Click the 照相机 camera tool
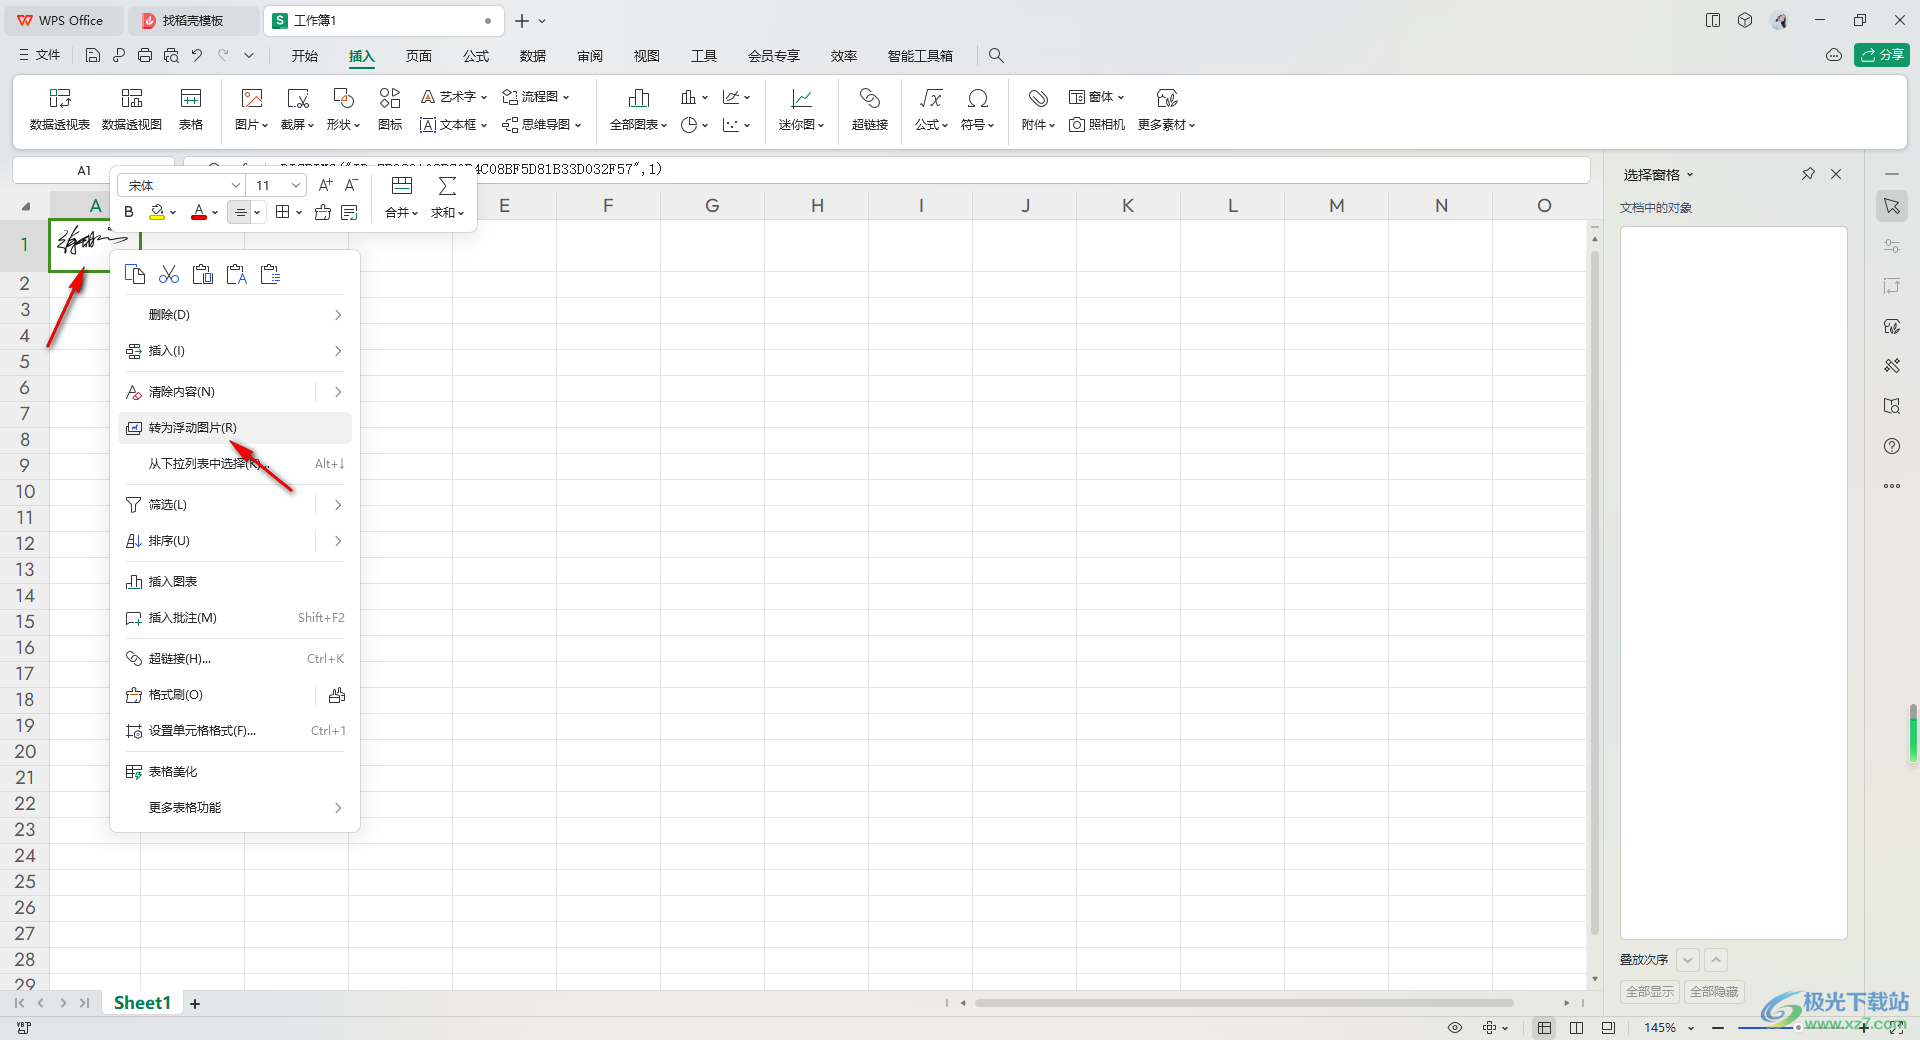Image resolution: width=1920 pixels, height=1040 pixels. pyautogui.click(x=1097, y=125)
